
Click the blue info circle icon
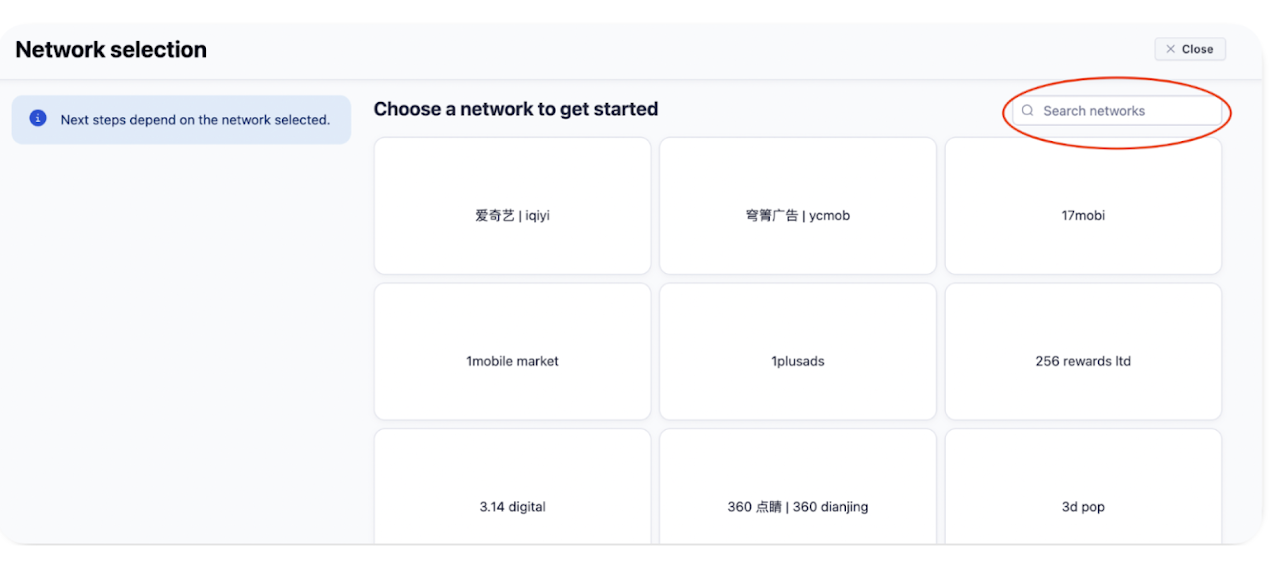click(x=38, y=118)
